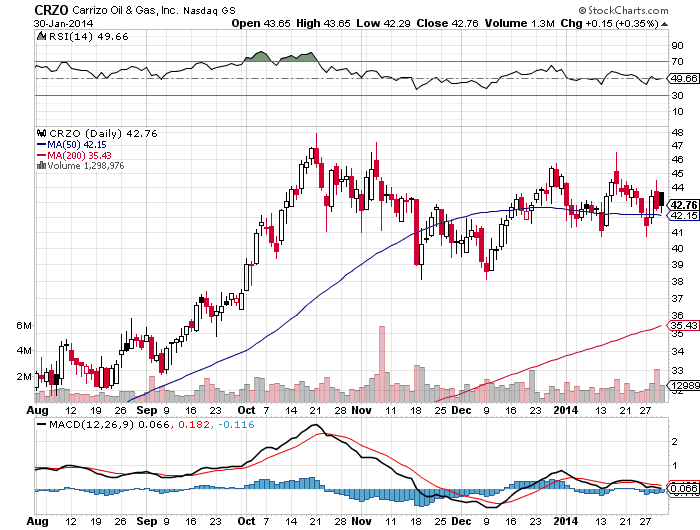Click Nov on the price chart date axis
The width and height of the screenshot is (700, 530).
pos(361,410)
